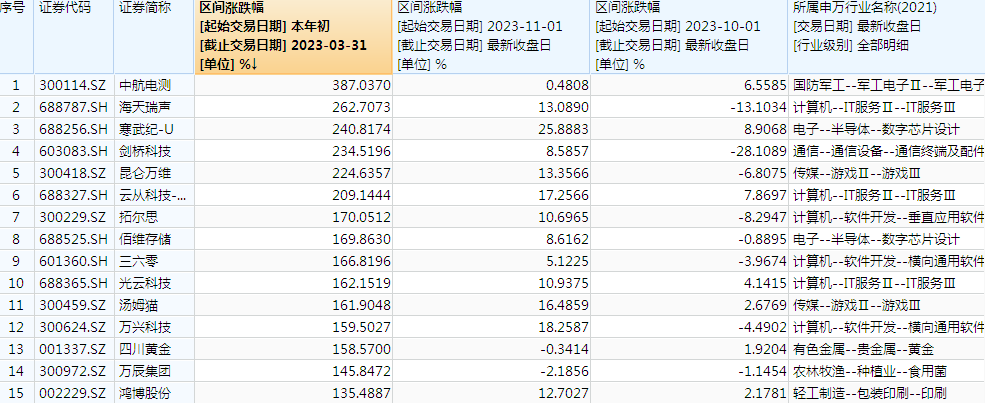Screen dimensions: 985x403
Task: Select stock name 四川黄金
Action: point(145,350)
